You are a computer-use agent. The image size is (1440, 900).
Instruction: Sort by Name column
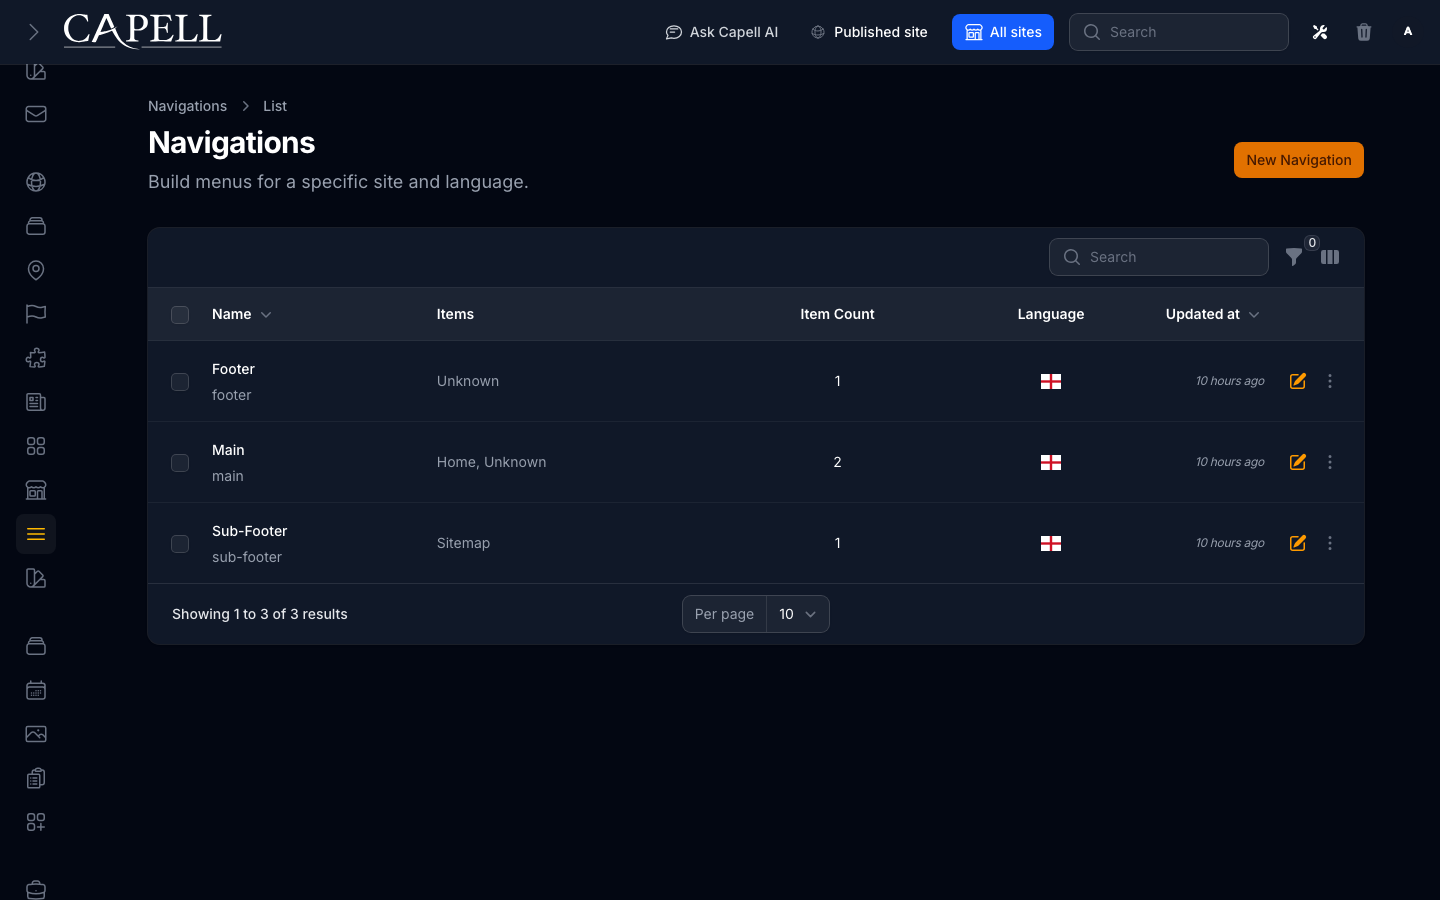click(x=242, y=314)
